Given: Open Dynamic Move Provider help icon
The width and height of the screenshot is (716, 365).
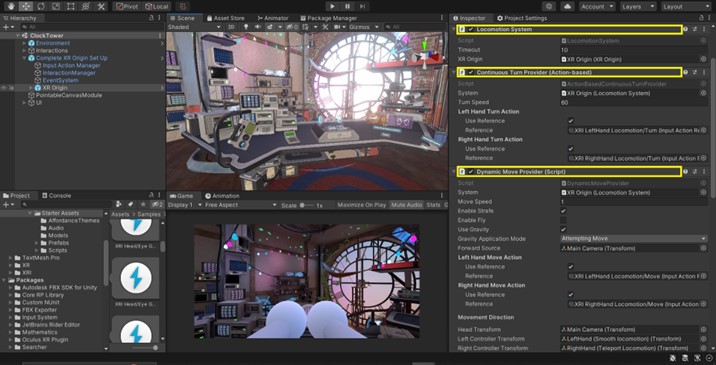Looking at the screenshot, I should coord(685,172).
